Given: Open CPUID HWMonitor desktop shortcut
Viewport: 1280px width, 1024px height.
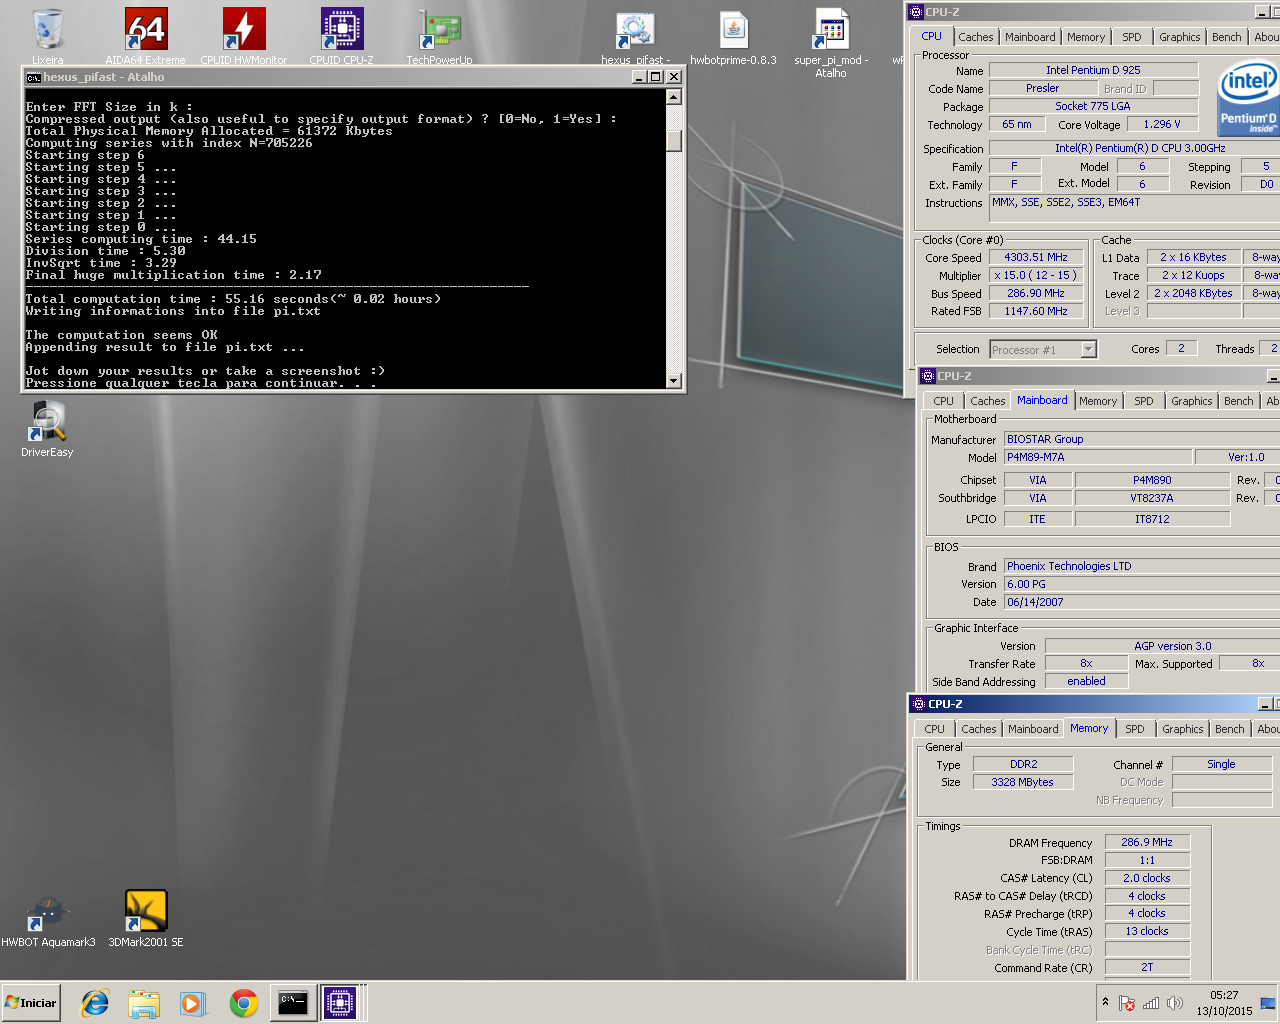Looking at the screenshot, I should [243, 36].
